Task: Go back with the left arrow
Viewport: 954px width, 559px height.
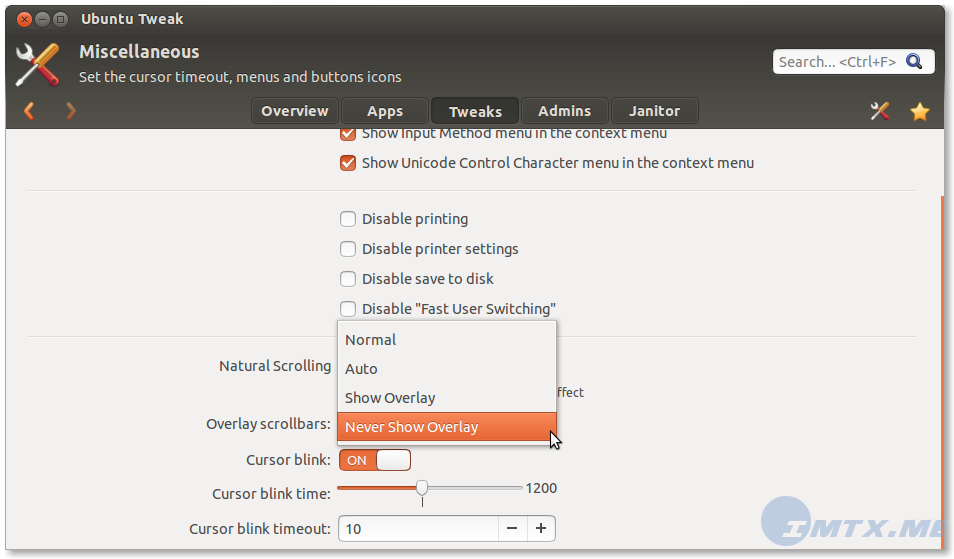Action: point(29,111)
